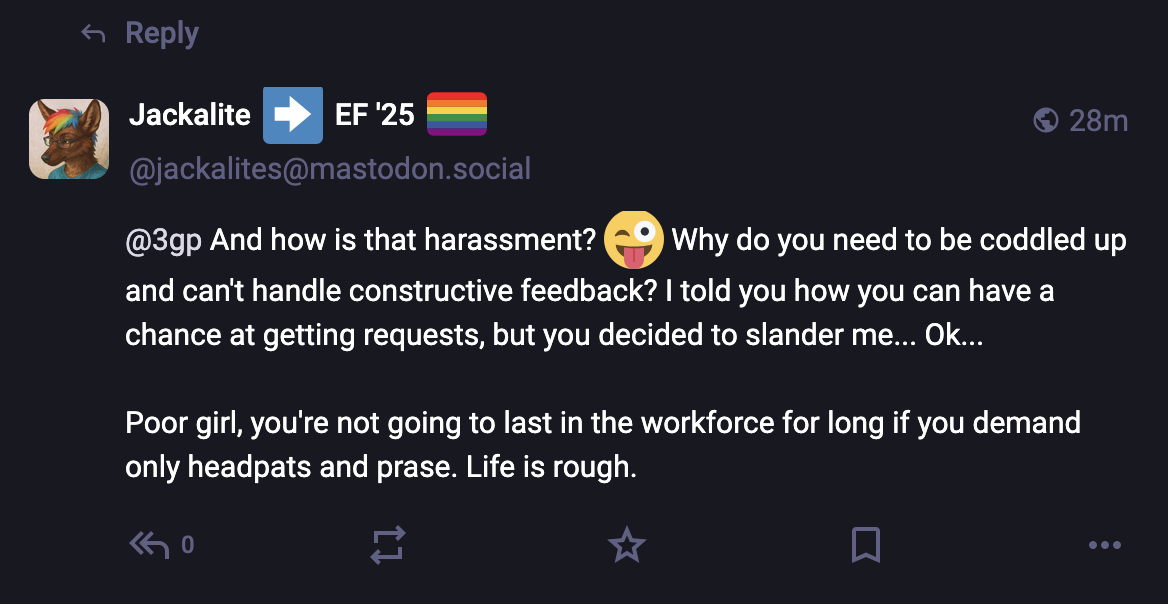This screenshot has width=1168, height=604.
Task: Bookmark Jackalite's post
Action: [865, 545]
